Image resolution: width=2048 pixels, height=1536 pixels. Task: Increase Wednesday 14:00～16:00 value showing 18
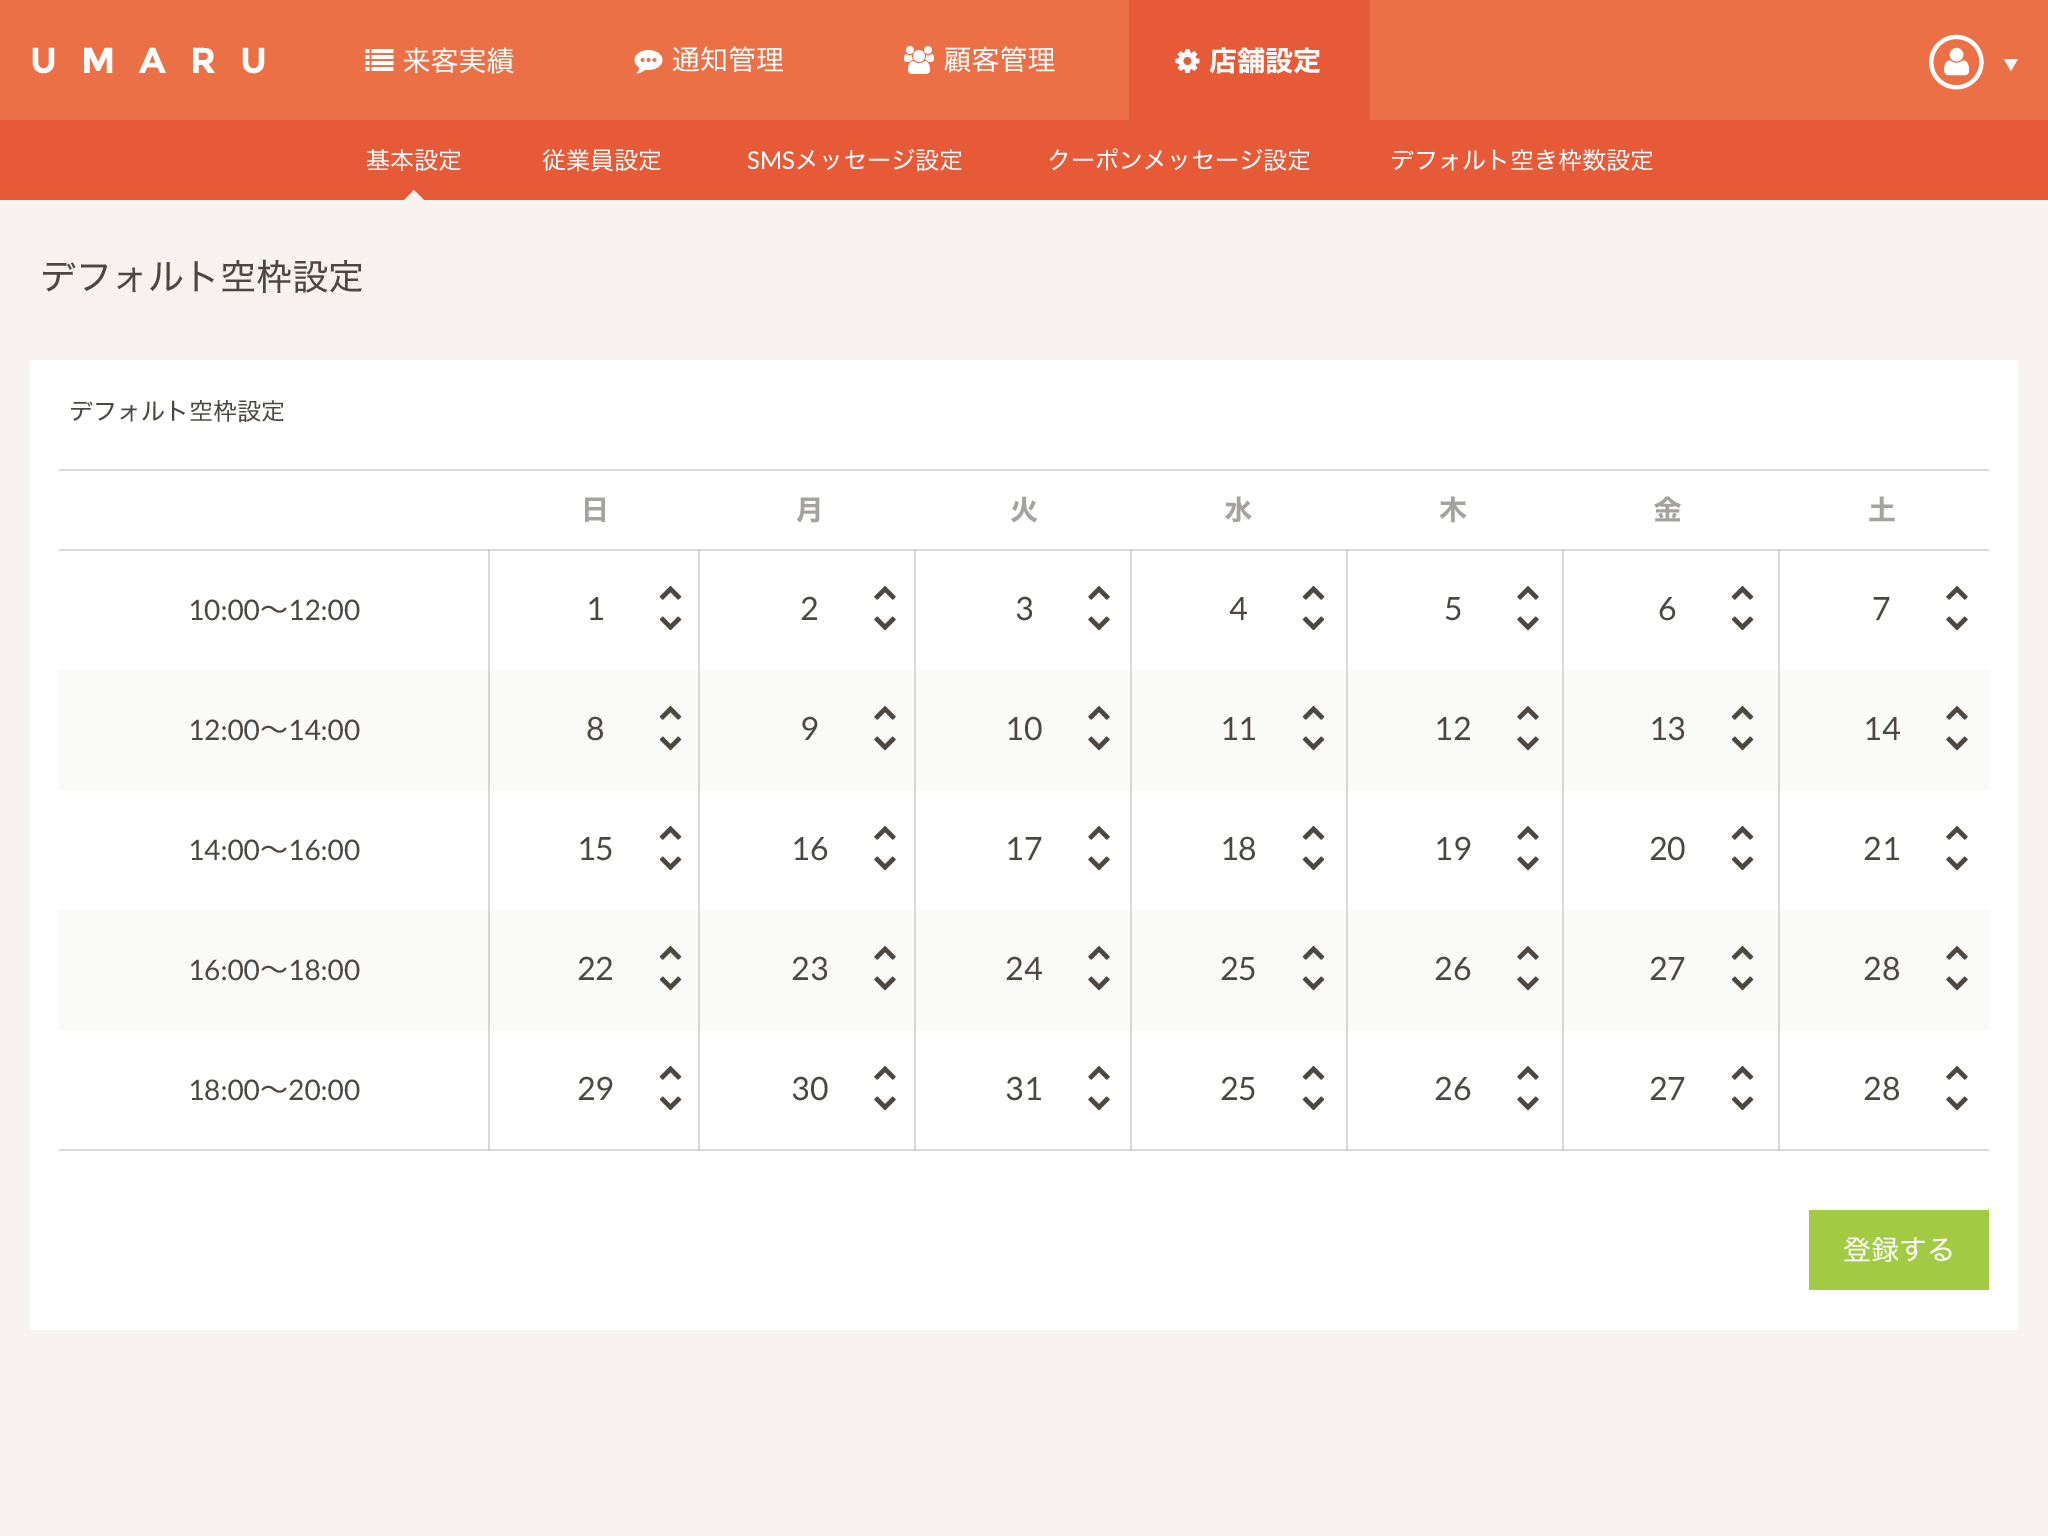(x=1313, y=834)
